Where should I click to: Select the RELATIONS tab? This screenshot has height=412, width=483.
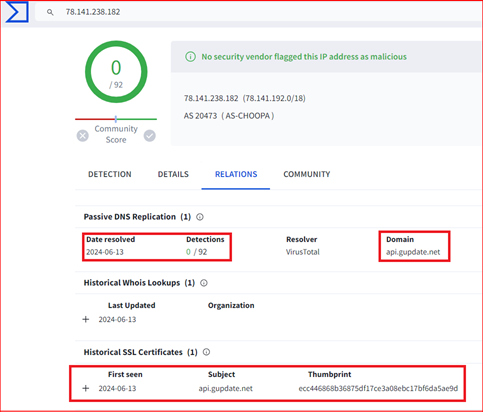point(236,174)
